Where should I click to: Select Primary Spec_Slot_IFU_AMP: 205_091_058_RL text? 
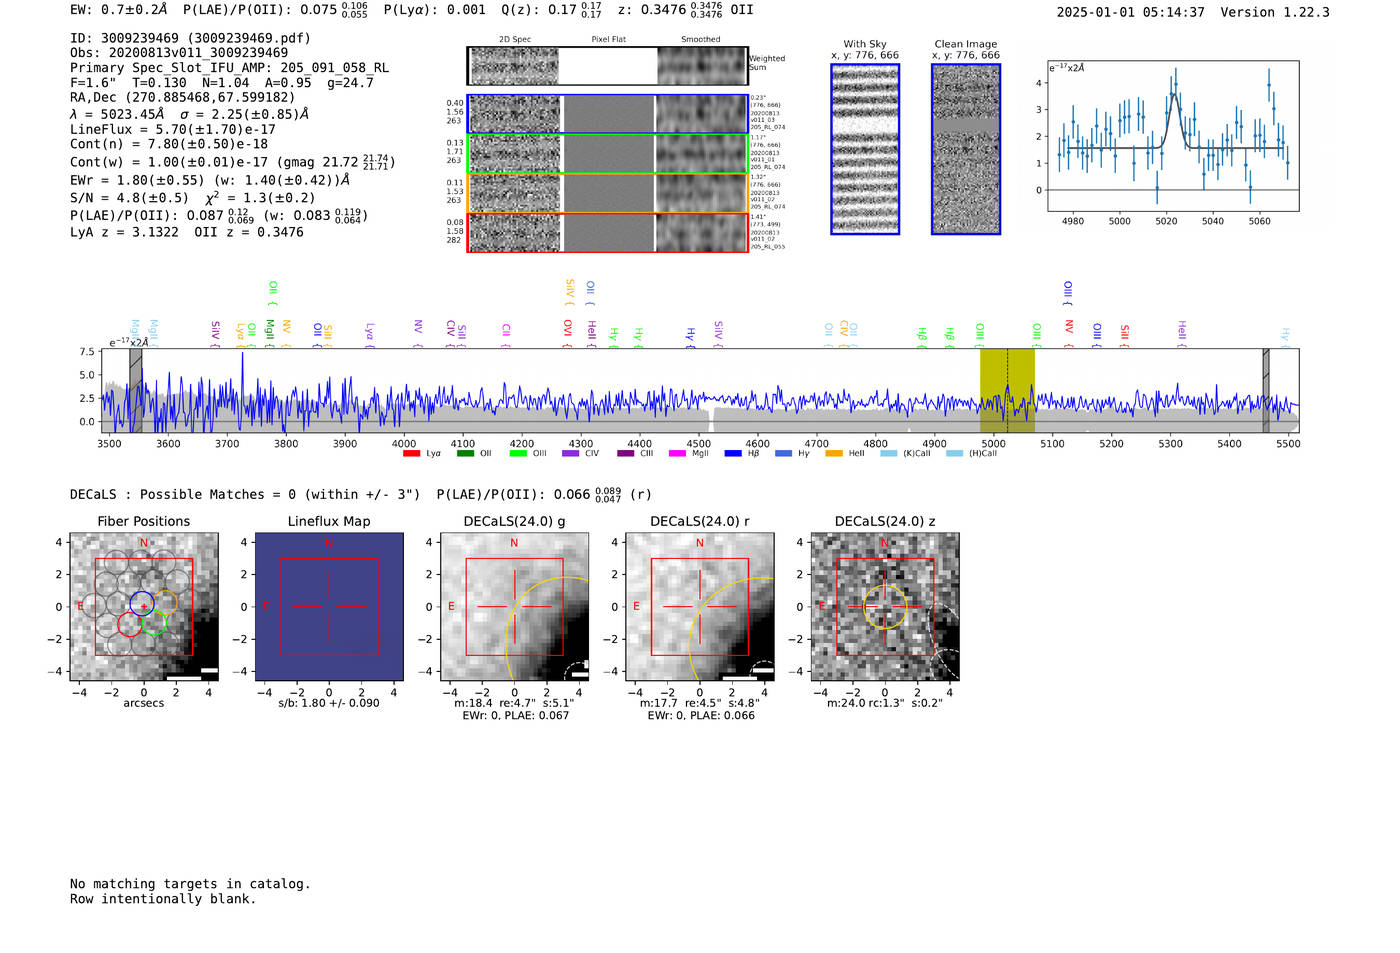pyautogui.click(x=230, y=68)
